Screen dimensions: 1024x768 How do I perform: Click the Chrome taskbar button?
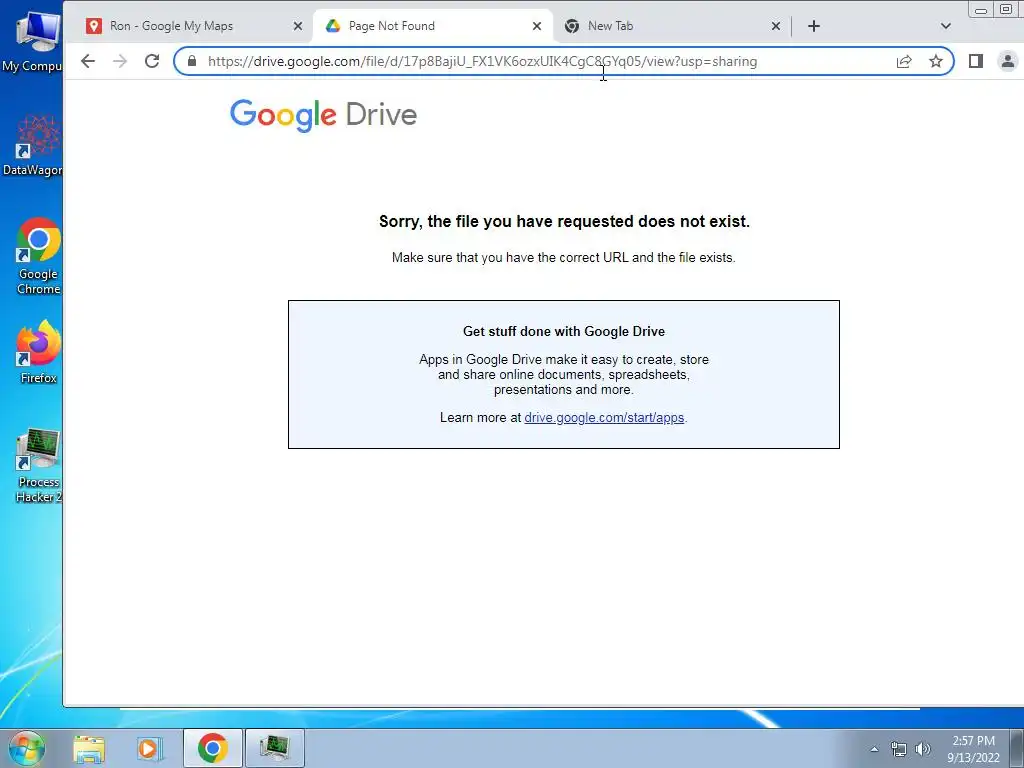click(x=213, y=748)
